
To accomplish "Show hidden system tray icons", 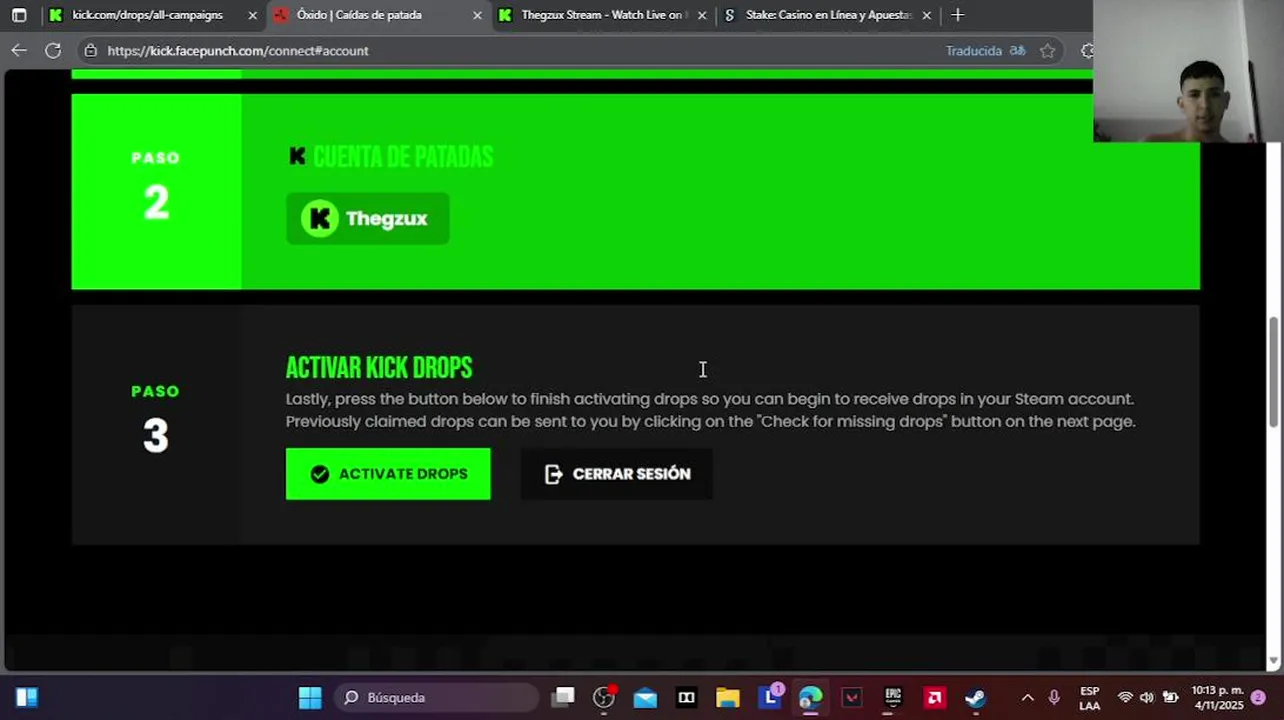I will [1027, 697].
